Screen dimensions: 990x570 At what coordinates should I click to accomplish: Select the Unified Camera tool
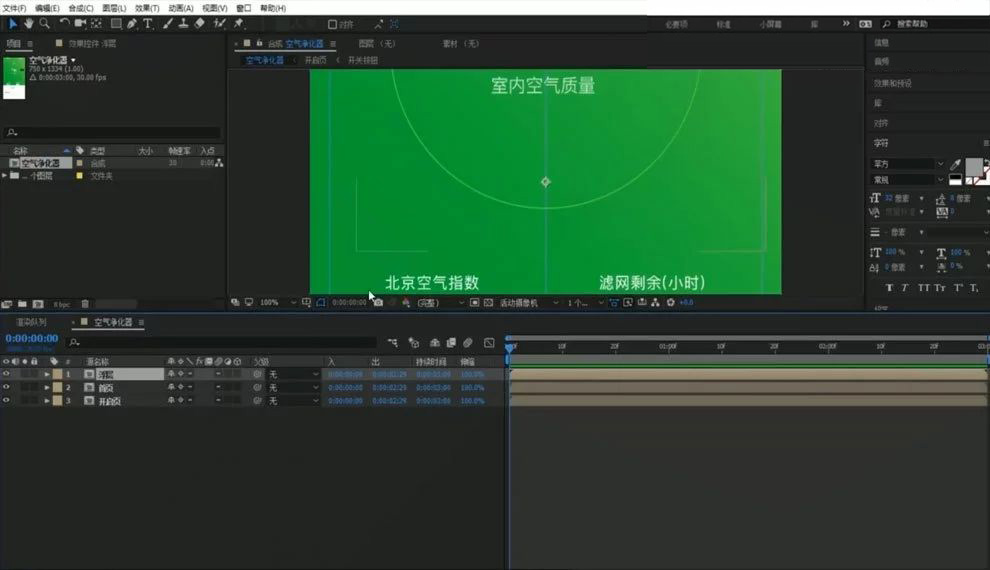[80, 24]
